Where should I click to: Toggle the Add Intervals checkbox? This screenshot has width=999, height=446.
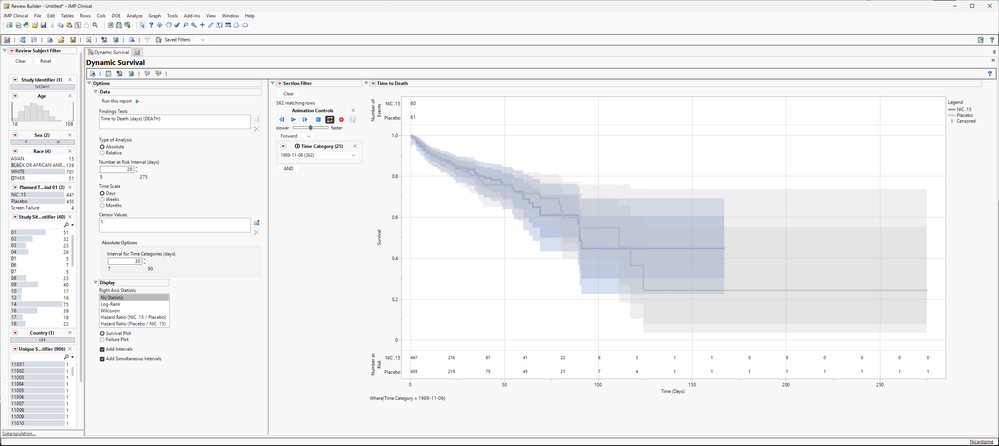click(x=103, y=349)
